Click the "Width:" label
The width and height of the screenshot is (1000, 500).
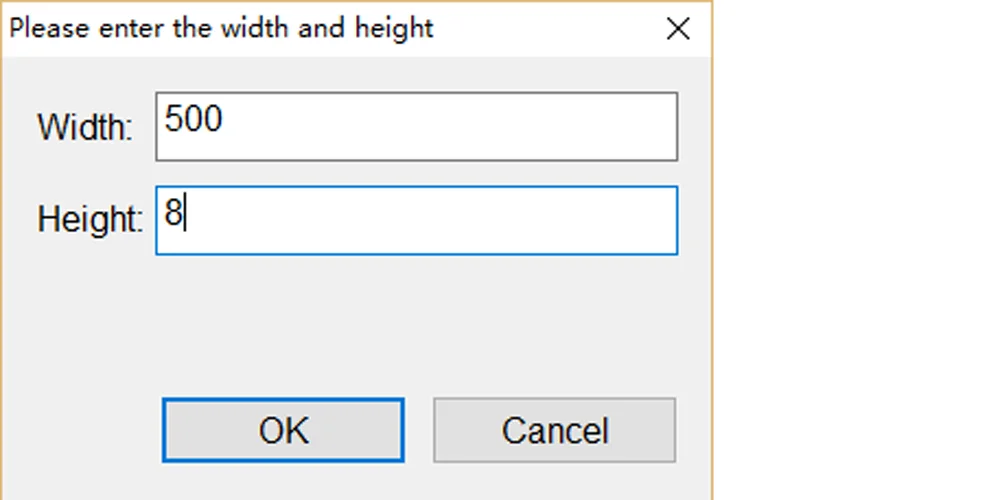[x=85, y=128]
